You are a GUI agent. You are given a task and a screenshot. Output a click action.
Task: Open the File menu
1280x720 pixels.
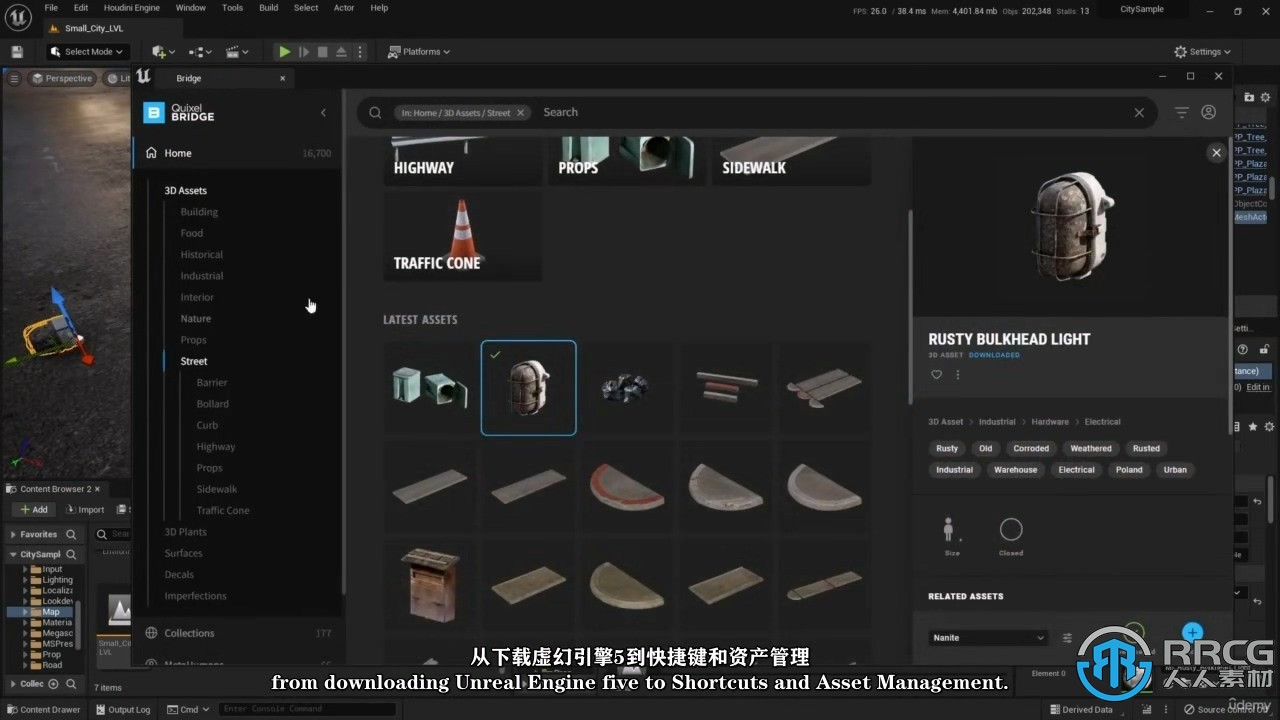pos(52,8)
